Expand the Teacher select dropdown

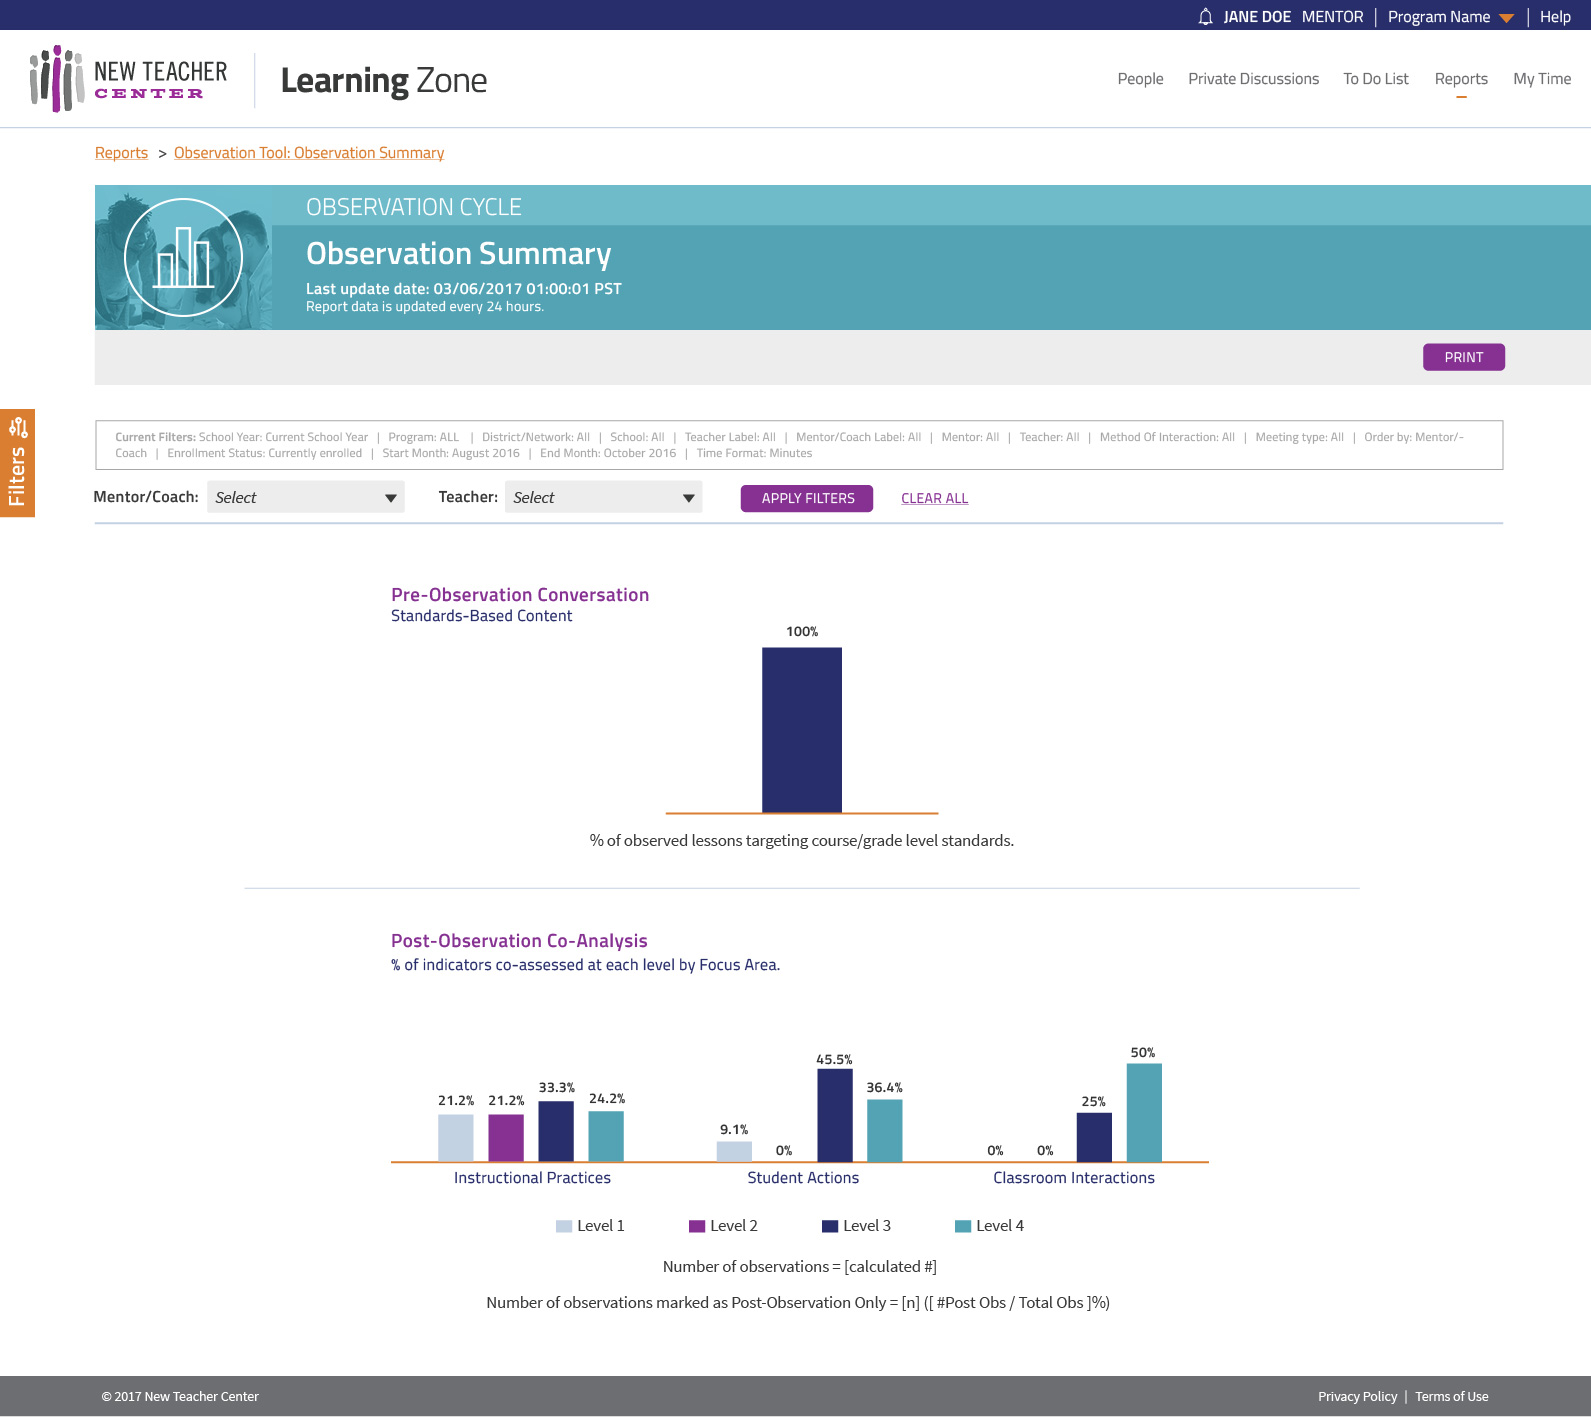pyautogui.click(x=603, y=498)
